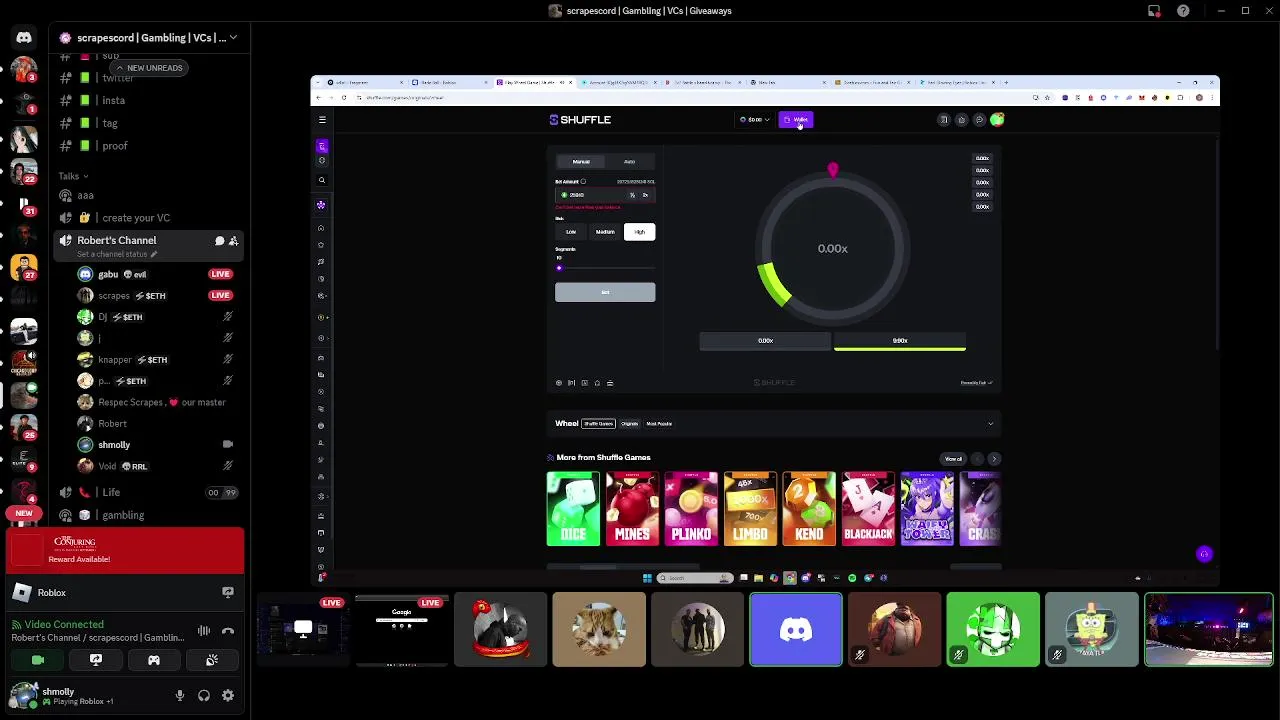Open Discord inbox icon in title bar
This screenshot has height=720, width=1280.
(1154, 11)
